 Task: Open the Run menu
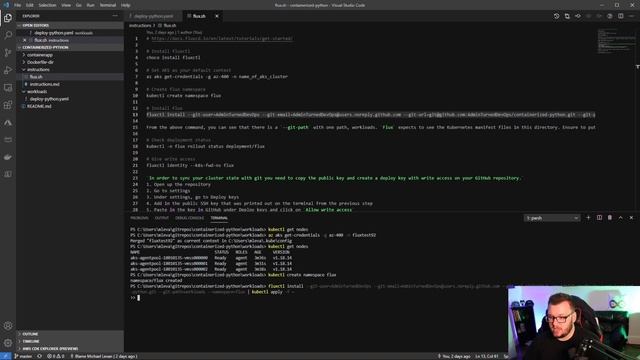click(x=91, y=5)
